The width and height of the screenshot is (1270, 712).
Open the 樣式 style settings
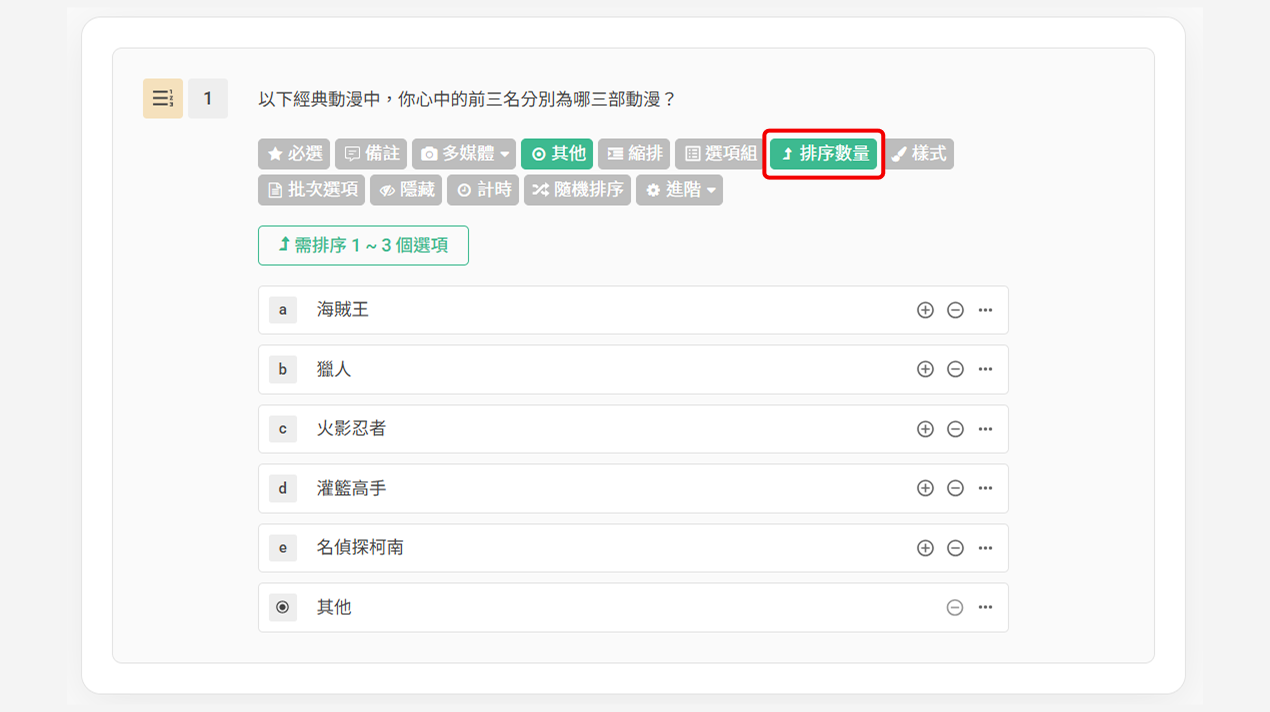click(919, 154)
